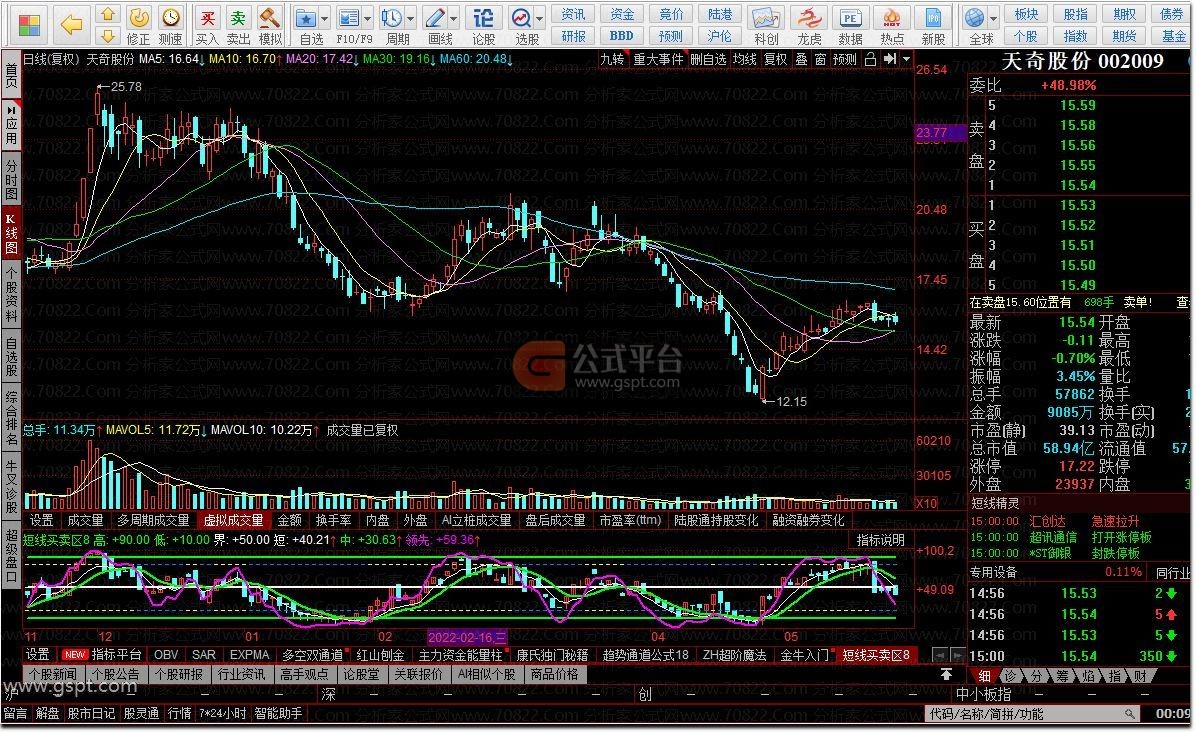Click the 期货 futures button
The width and height of the screenshot is (1196, 732).
pos(1124,35)
